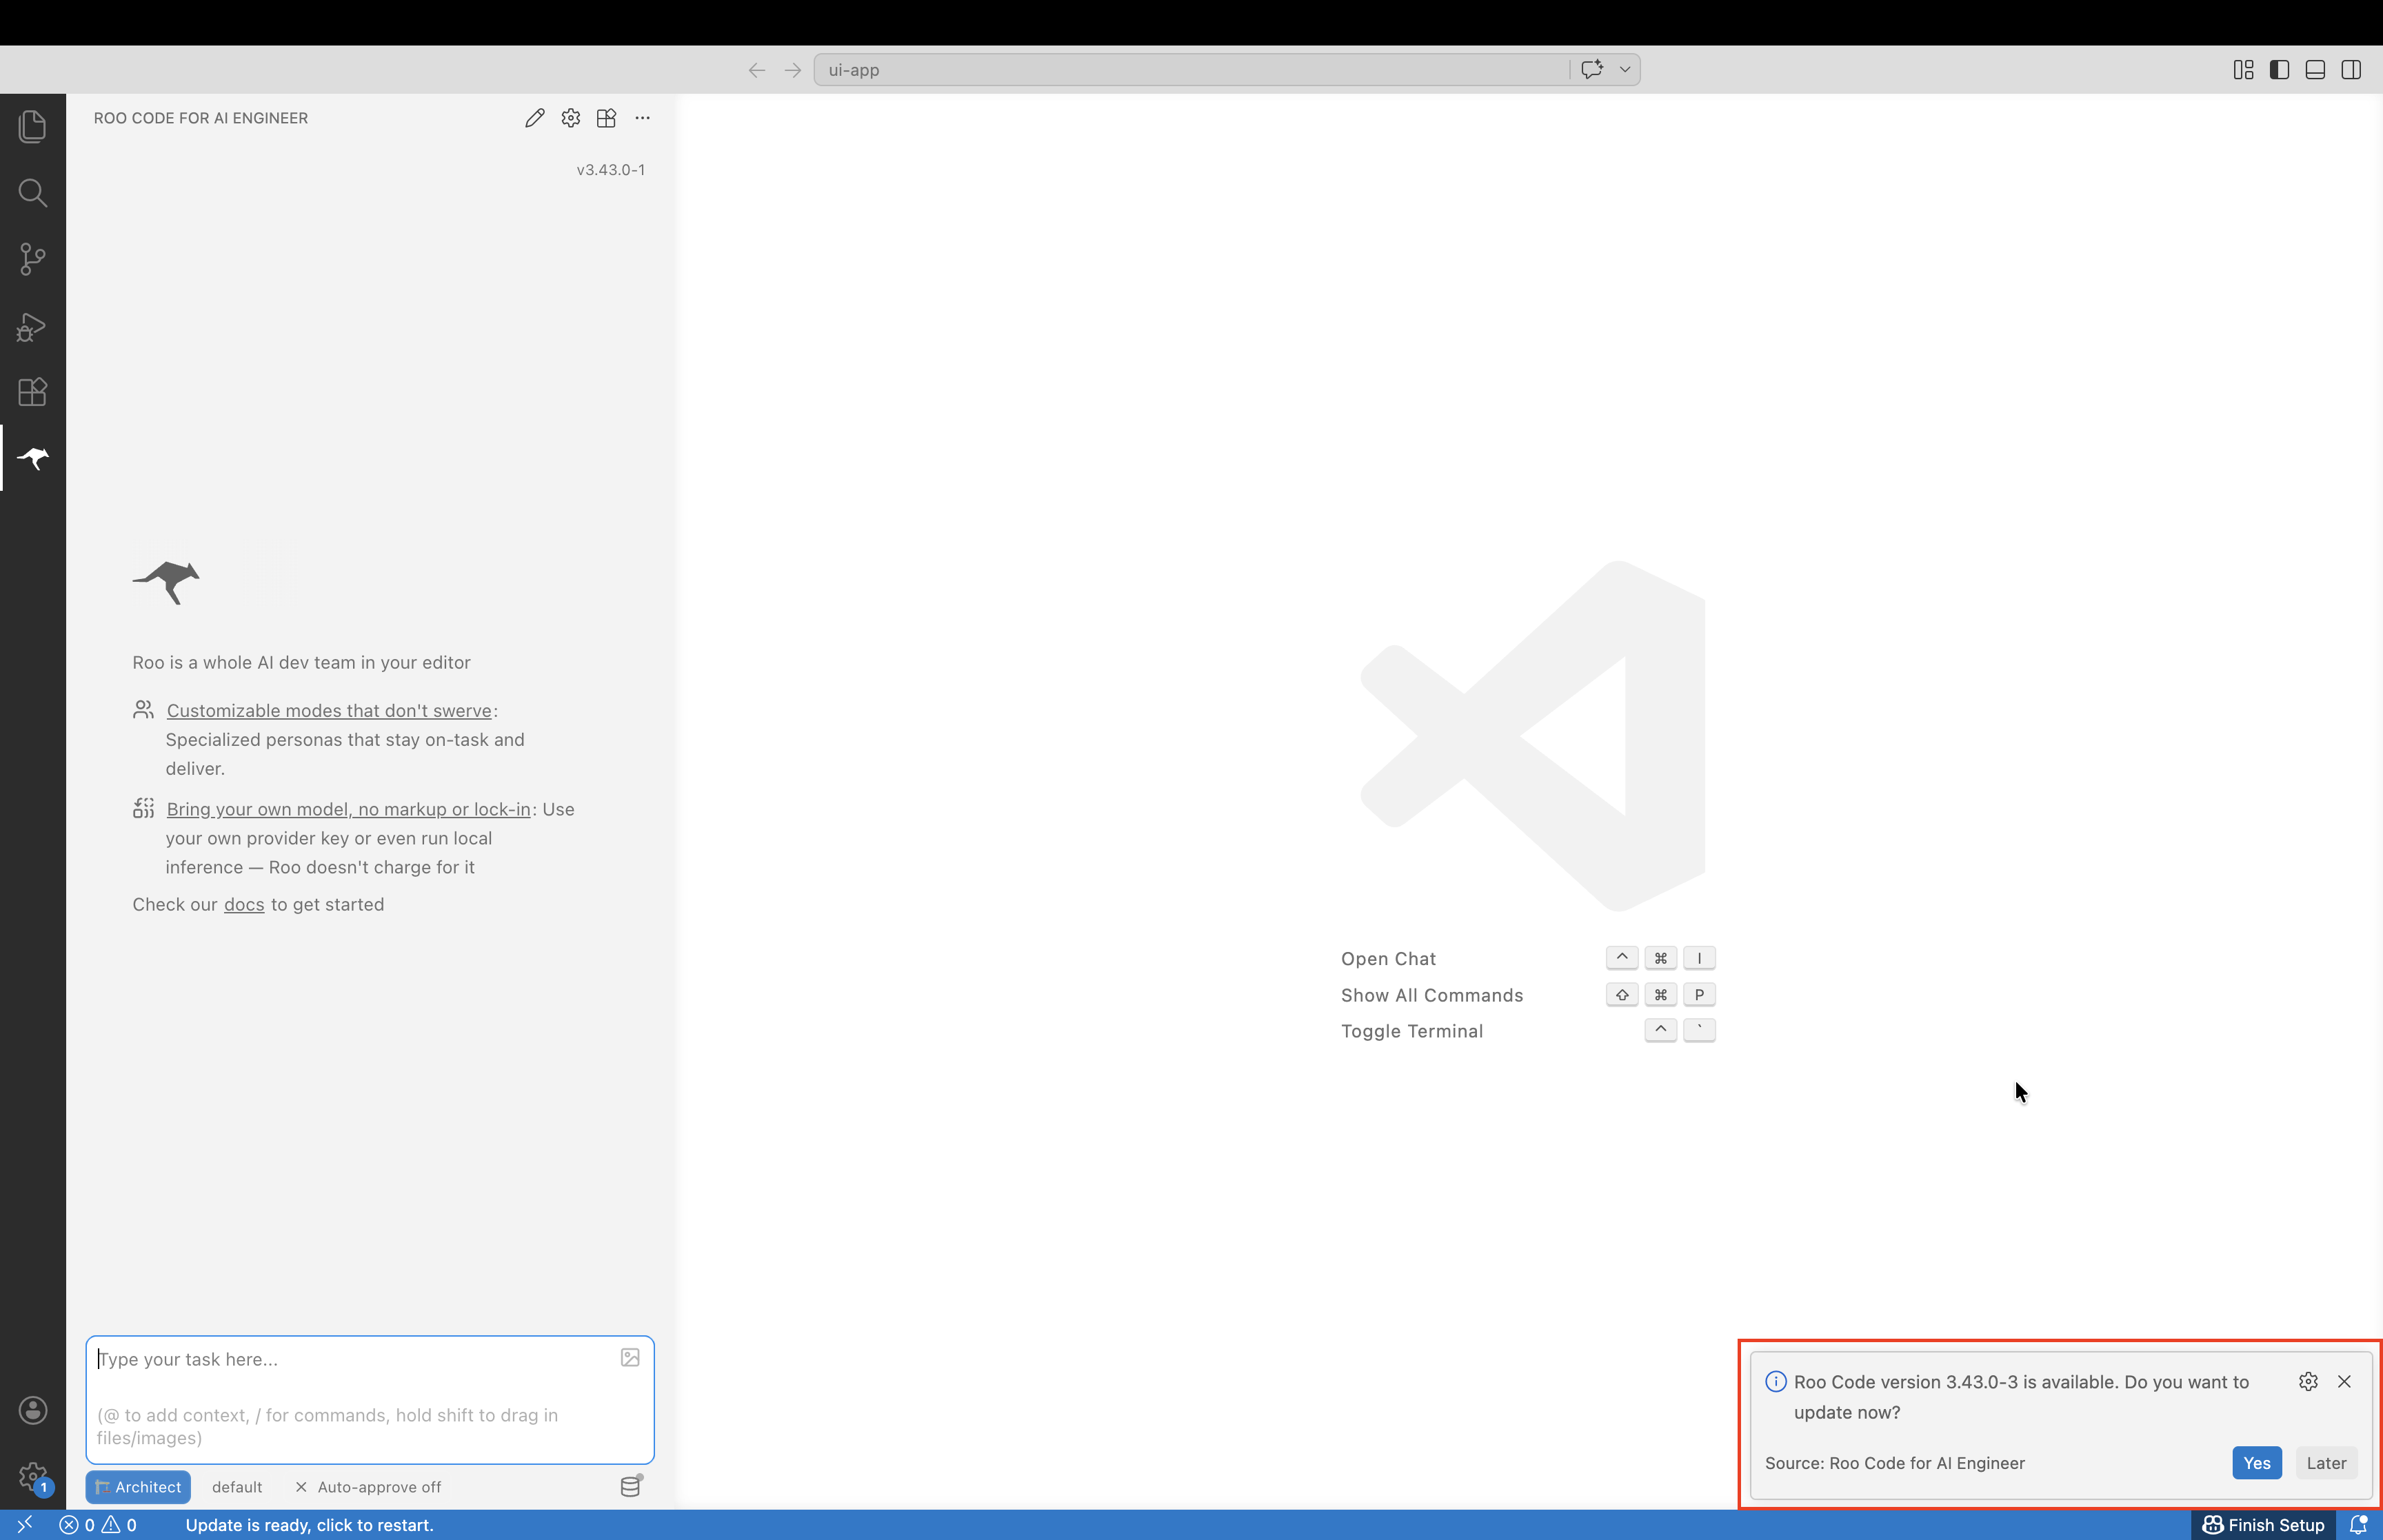Open the Architect mode selector
This screenshot has width=2383, height=1540.
138,1486
